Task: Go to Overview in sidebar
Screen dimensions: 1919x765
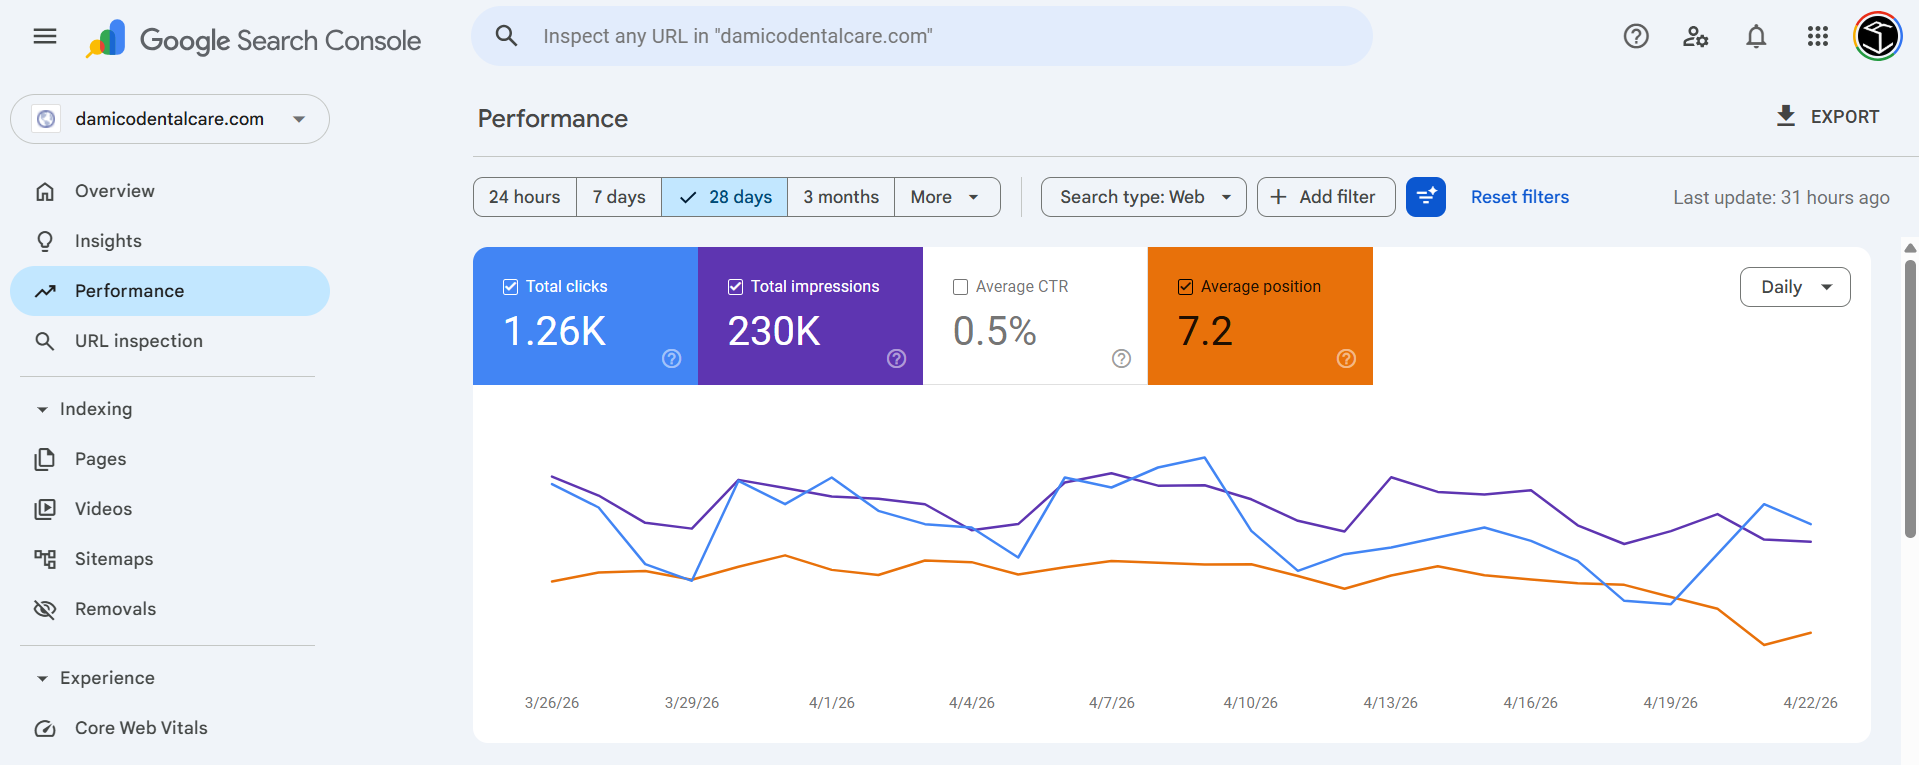Action: (170, 191)
